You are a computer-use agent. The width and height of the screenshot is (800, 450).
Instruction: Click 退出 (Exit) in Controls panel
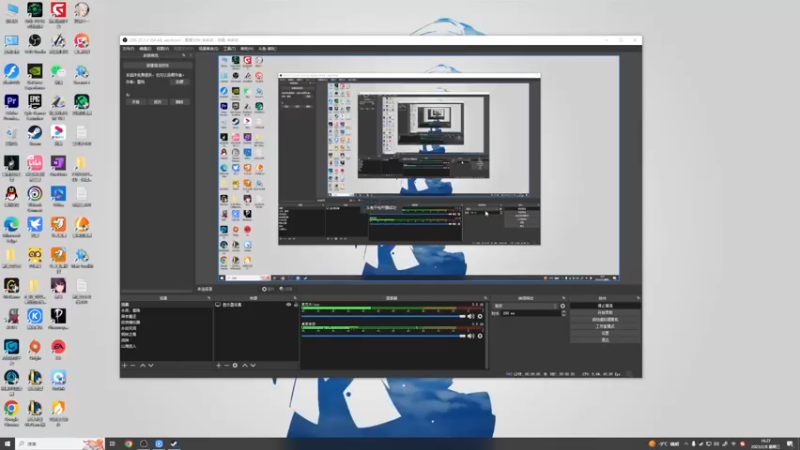tap(605, 340)
